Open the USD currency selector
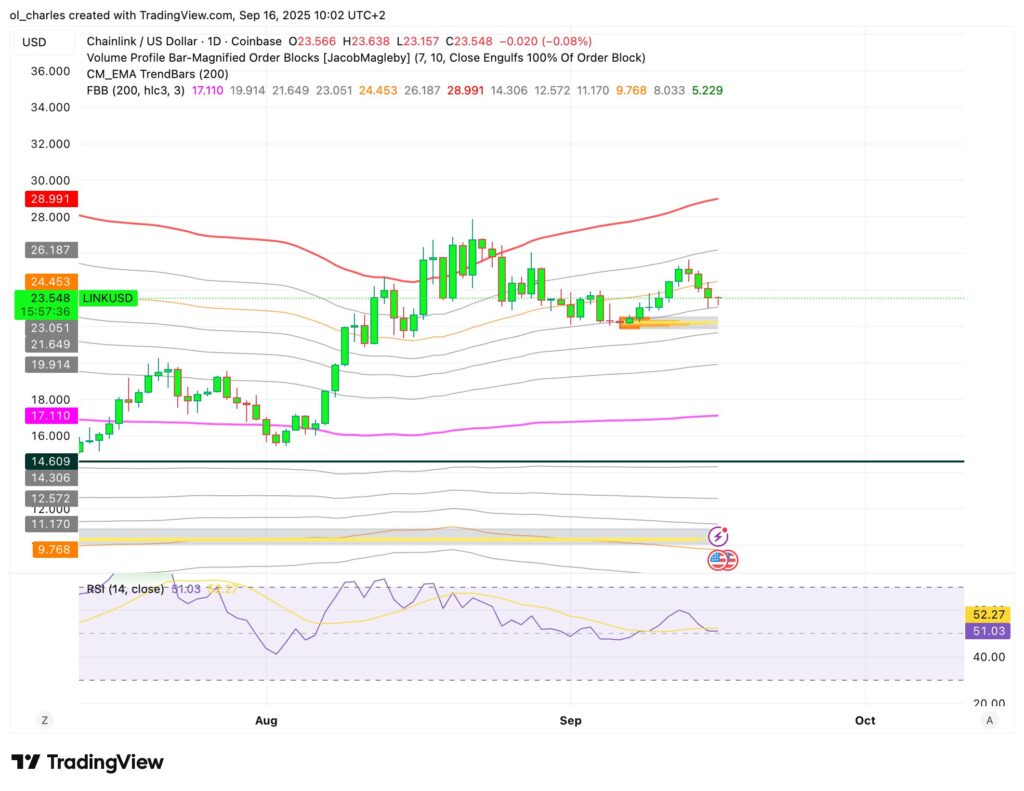Viewport: 1024px width, 791px height. click(x=34, y=42)
